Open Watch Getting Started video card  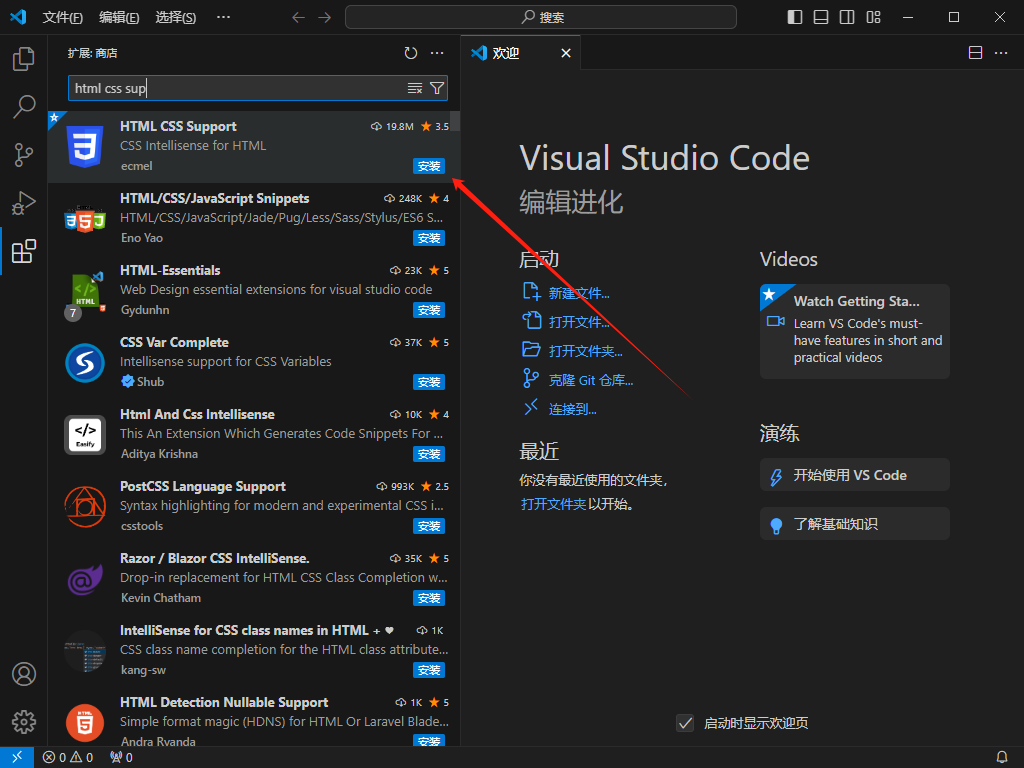pyautogui.click(x=854, y=331)
